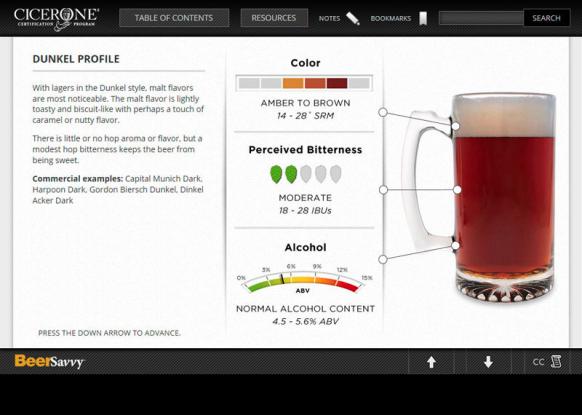
Task: Click the 'Commercial examples:' text
Action: (78, 179)
